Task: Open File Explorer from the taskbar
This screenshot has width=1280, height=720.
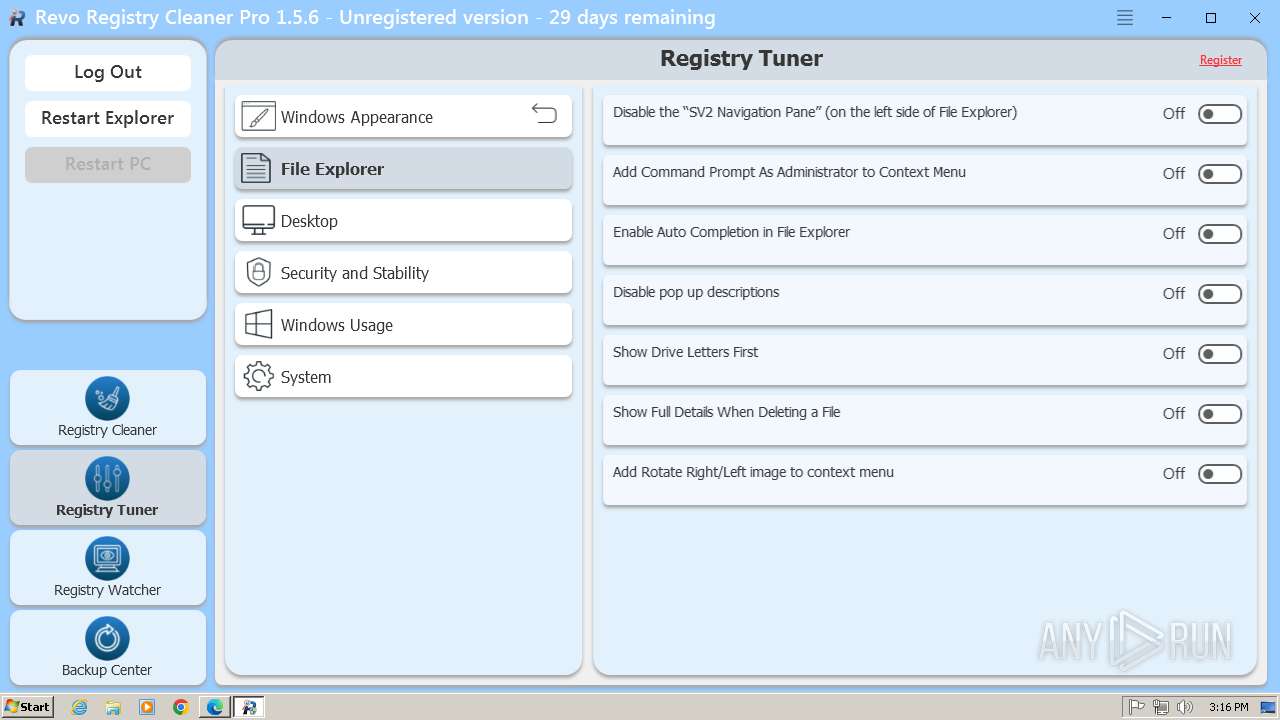Action: [x=113, y=707]
